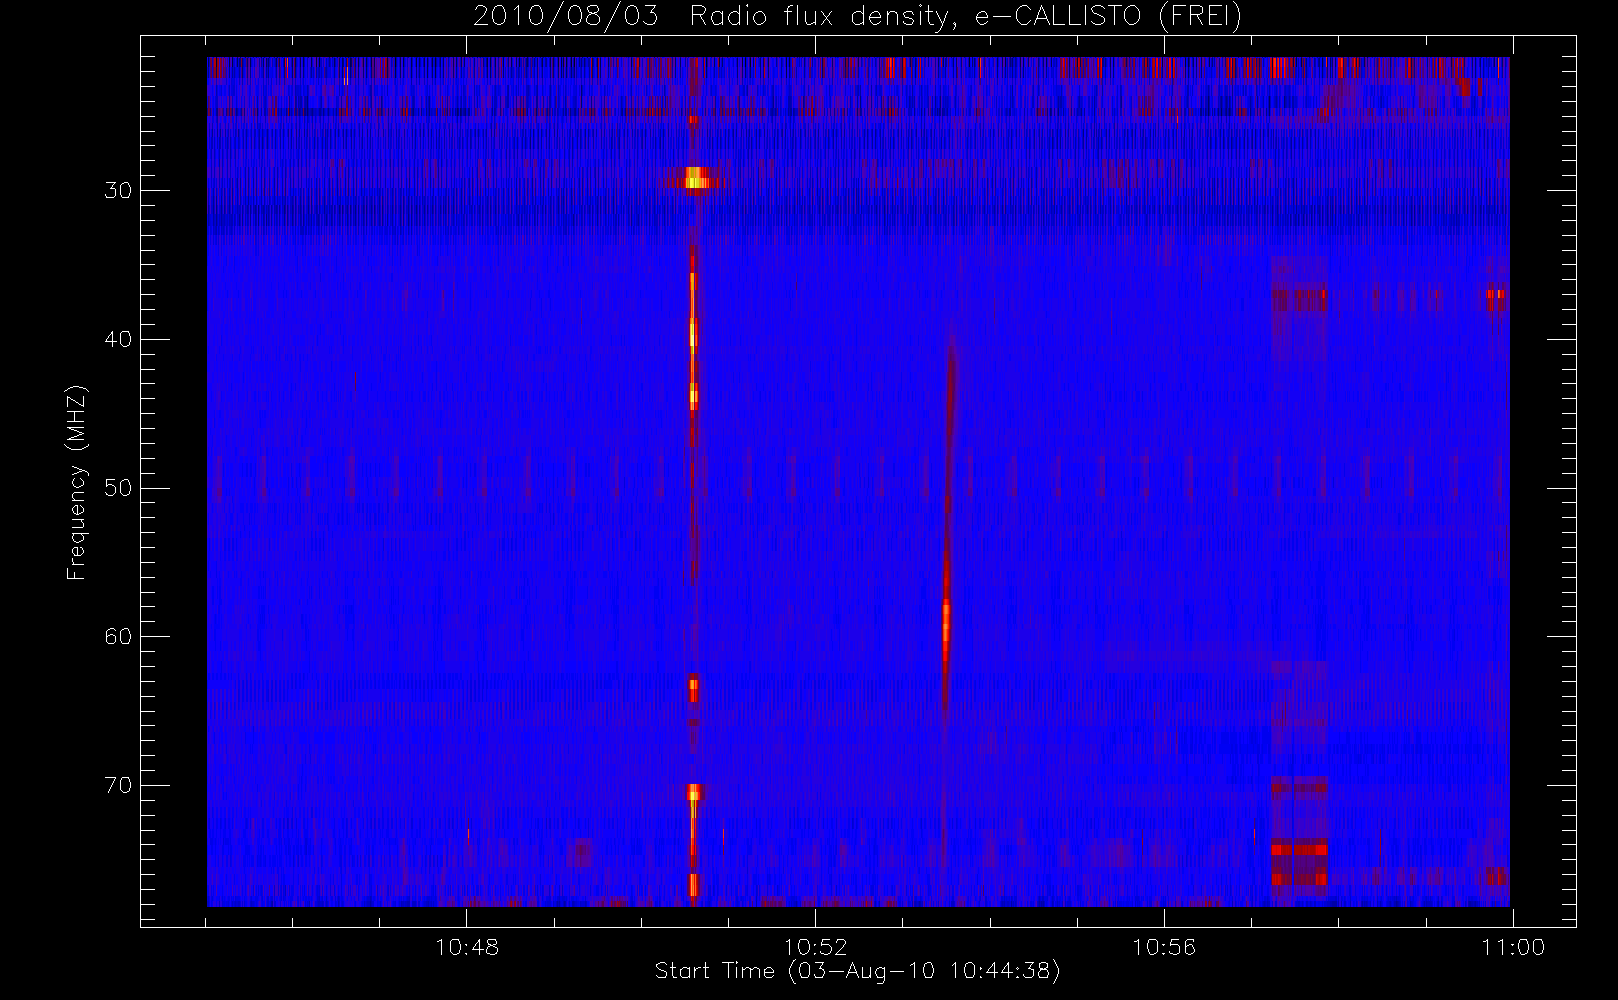Click the frequency tick label "50"
Viewport: 1618px width, 1000px height.
tap(118, 488)
